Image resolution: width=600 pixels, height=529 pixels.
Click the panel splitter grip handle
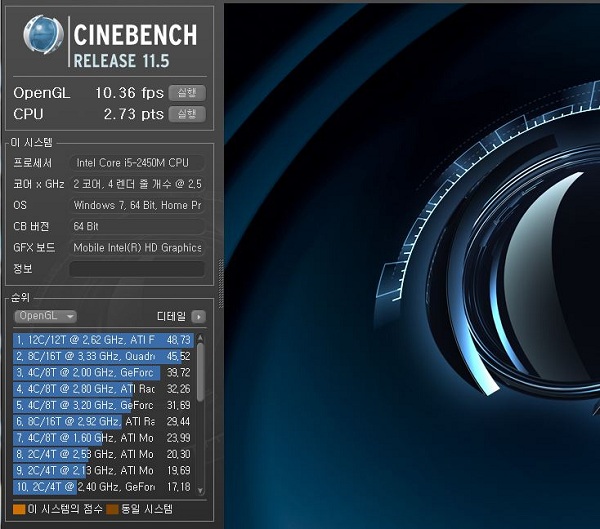click(x=221, y=284)
